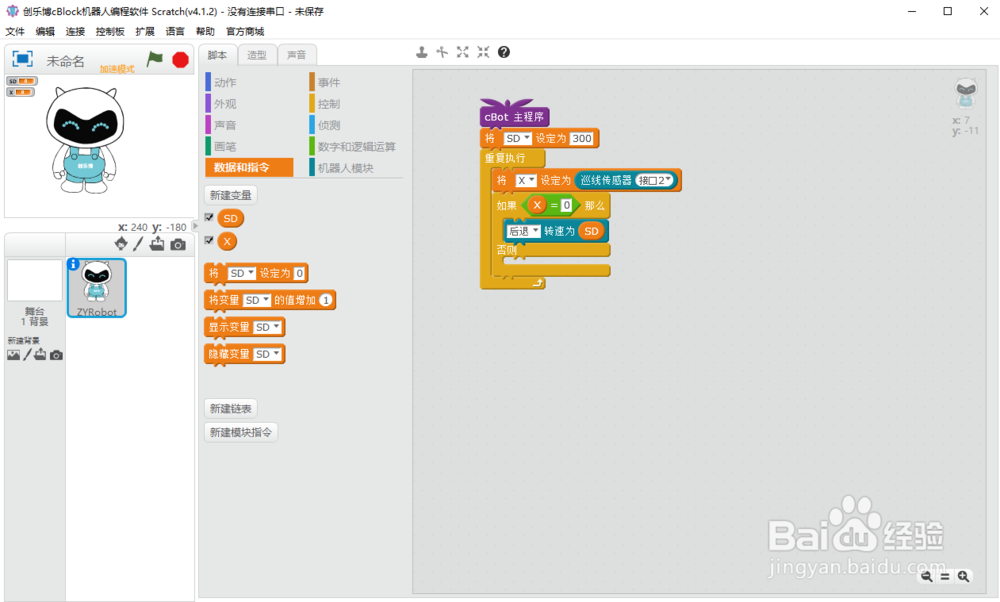This screenshot has height=602, width=1000.
Task: Uncheck the SD variable stage display
Action: point(208,218)
